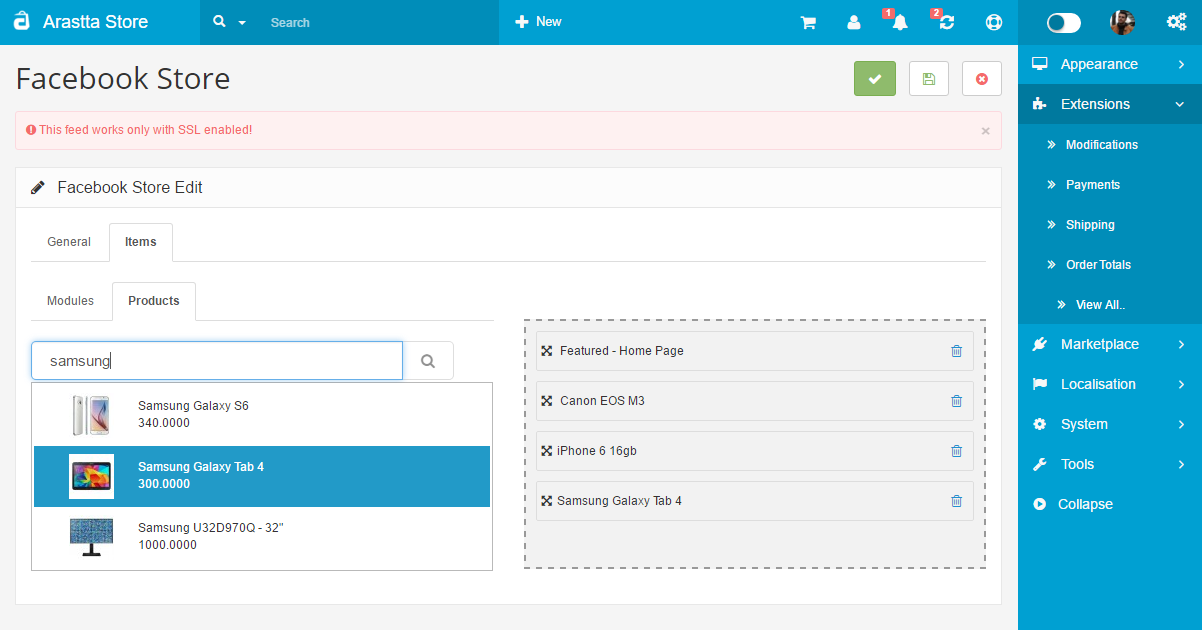The width and height of the screenshot is (1202, 630).
Task: Click the Arastta Store title link
Action: (x=95, y=22)
